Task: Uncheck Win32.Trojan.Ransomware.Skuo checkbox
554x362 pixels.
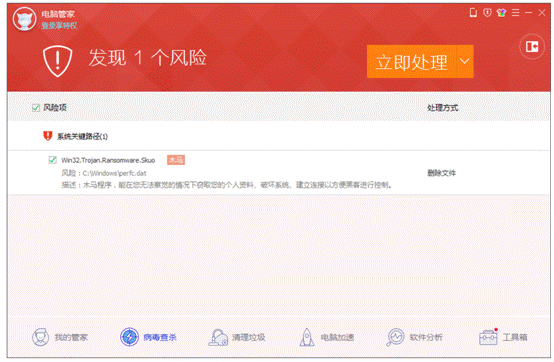Action: (x=52, y=160)
